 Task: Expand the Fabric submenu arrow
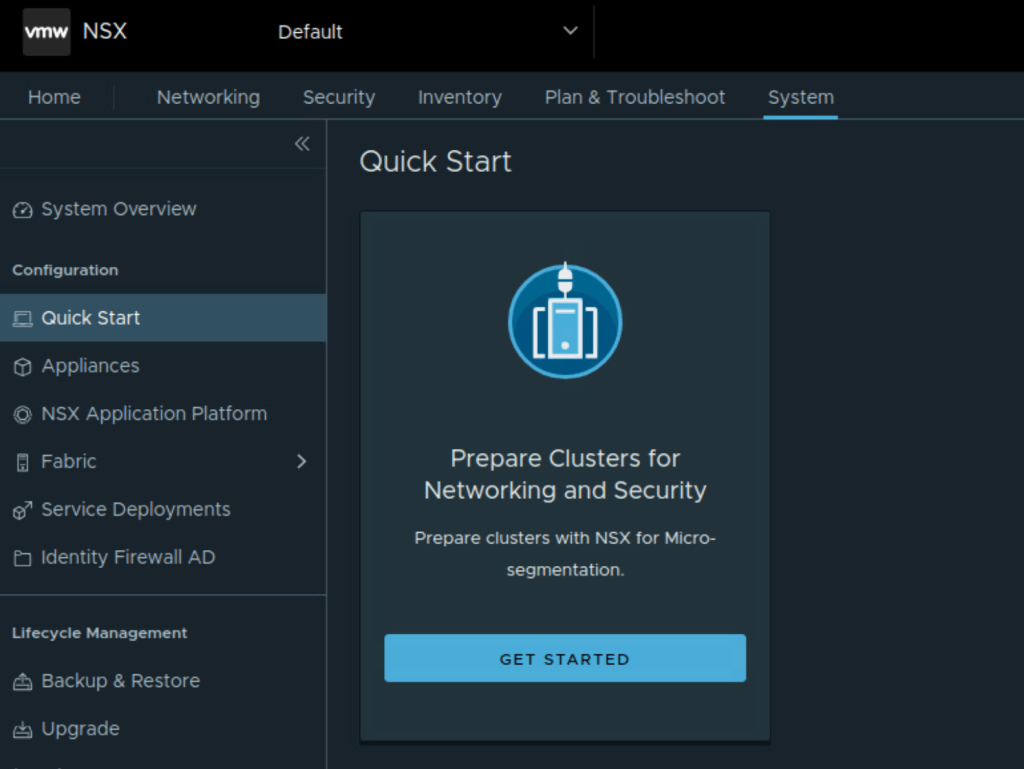point(301,462)
